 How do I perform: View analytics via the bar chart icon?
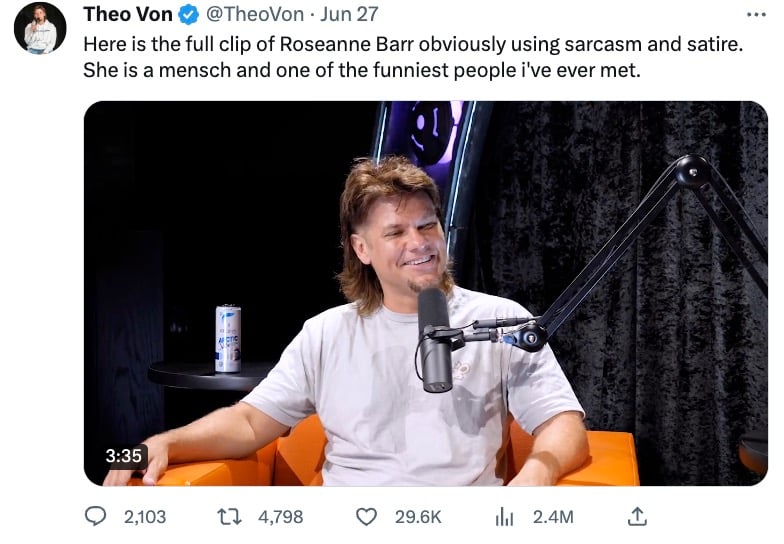504,516
